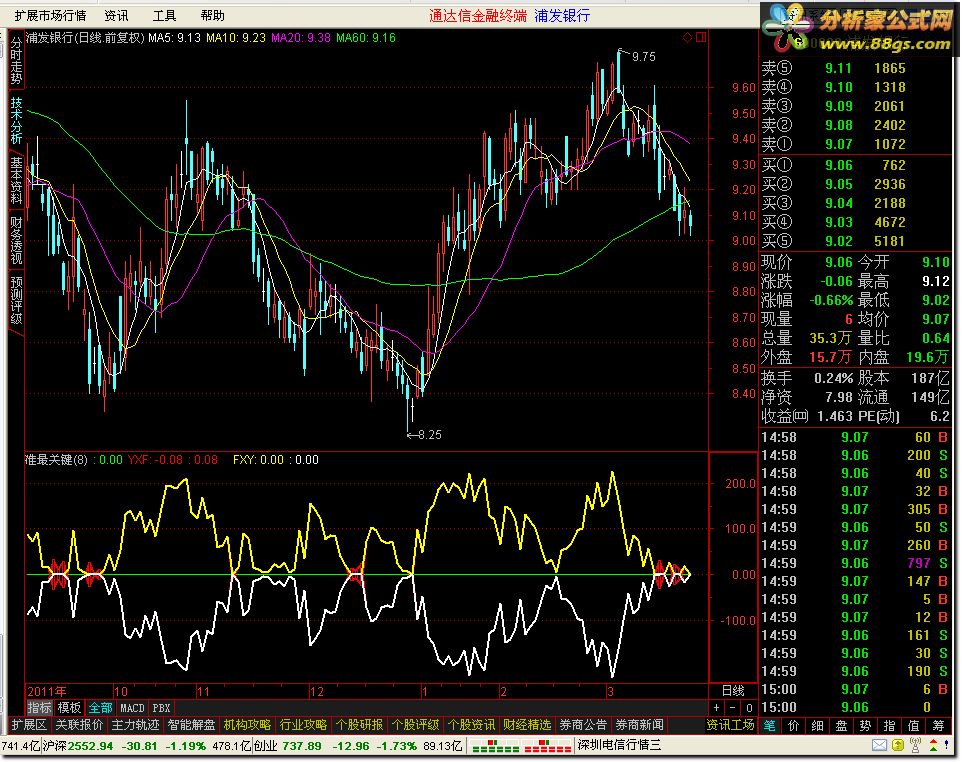The image size is (962, 762).
Task: Open 机构攻略 link
Action: 247,725
